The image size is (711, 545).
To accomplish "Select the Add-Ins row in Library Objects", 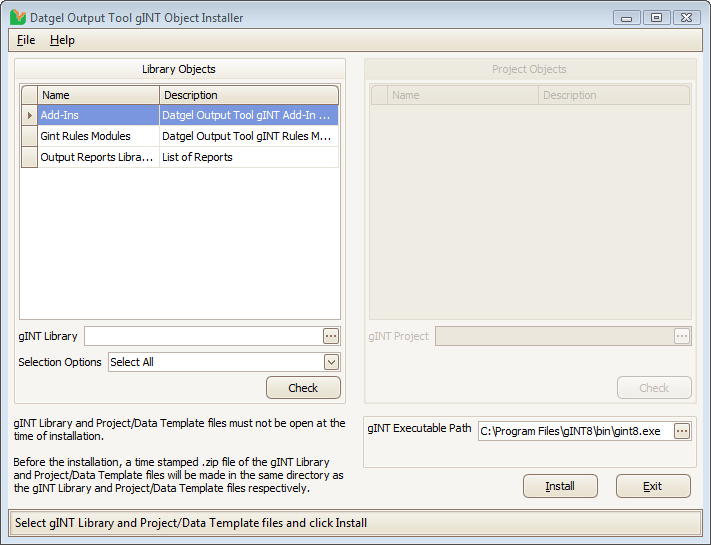I will [x=98, y=115].
